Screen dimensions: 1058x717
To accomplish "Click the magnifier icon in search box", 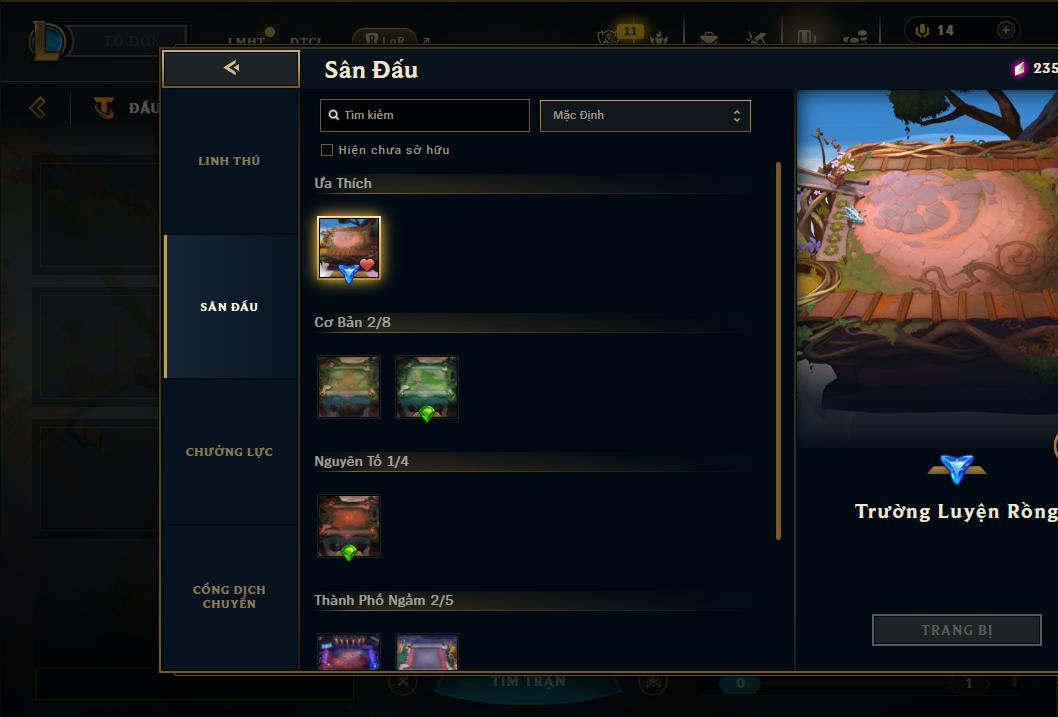I will point(333,115).
